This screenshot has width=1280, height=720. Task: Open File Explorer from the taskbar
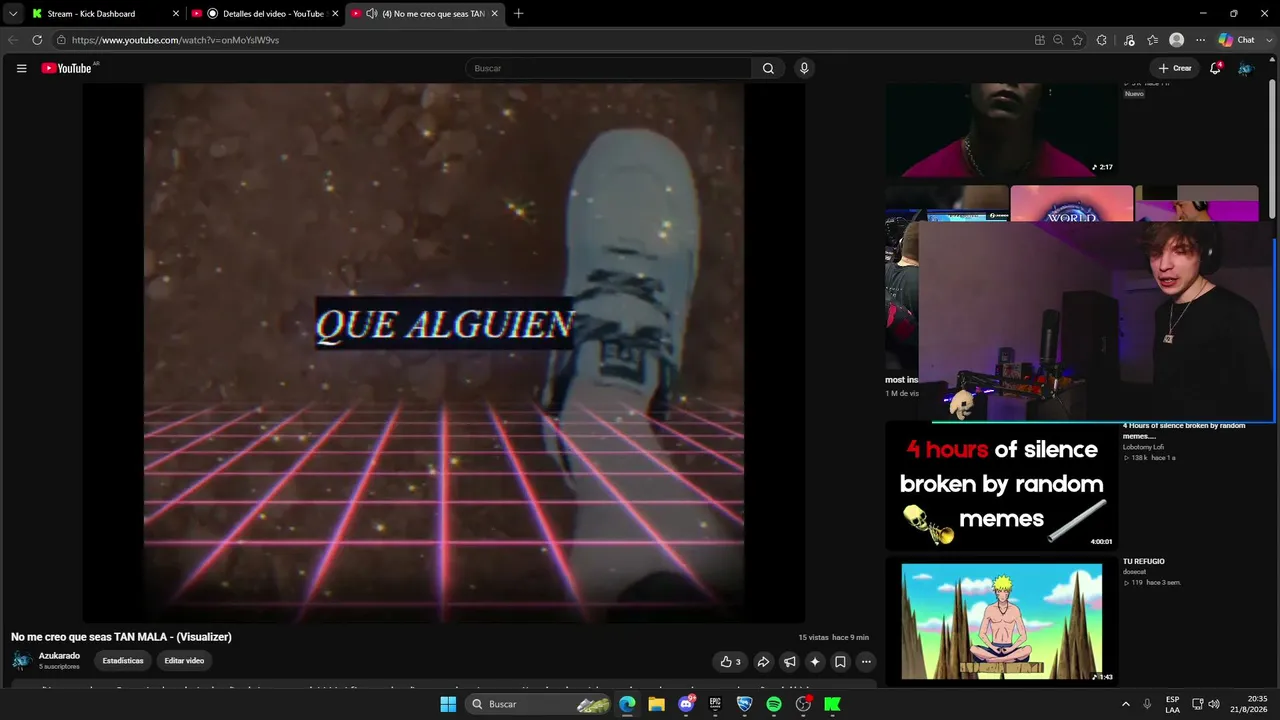pyautogui.click(x=656, y=704)
